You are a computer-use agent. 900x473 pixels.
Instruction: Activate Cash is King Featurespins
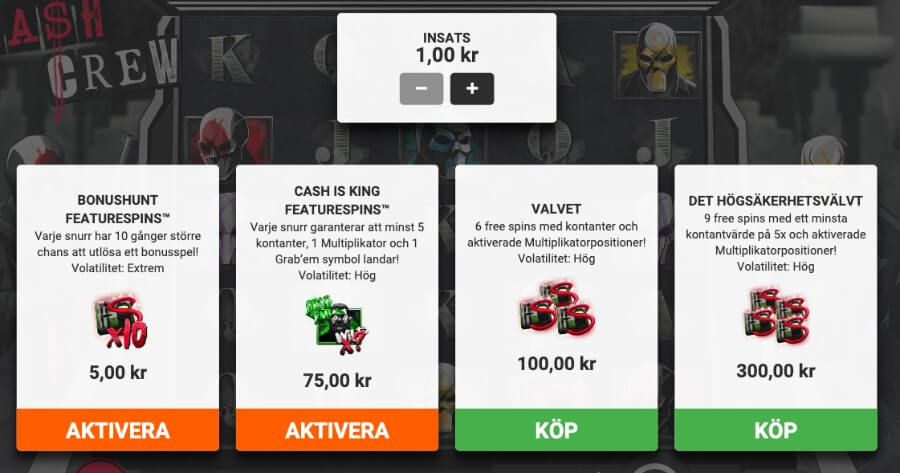[337, 430]
